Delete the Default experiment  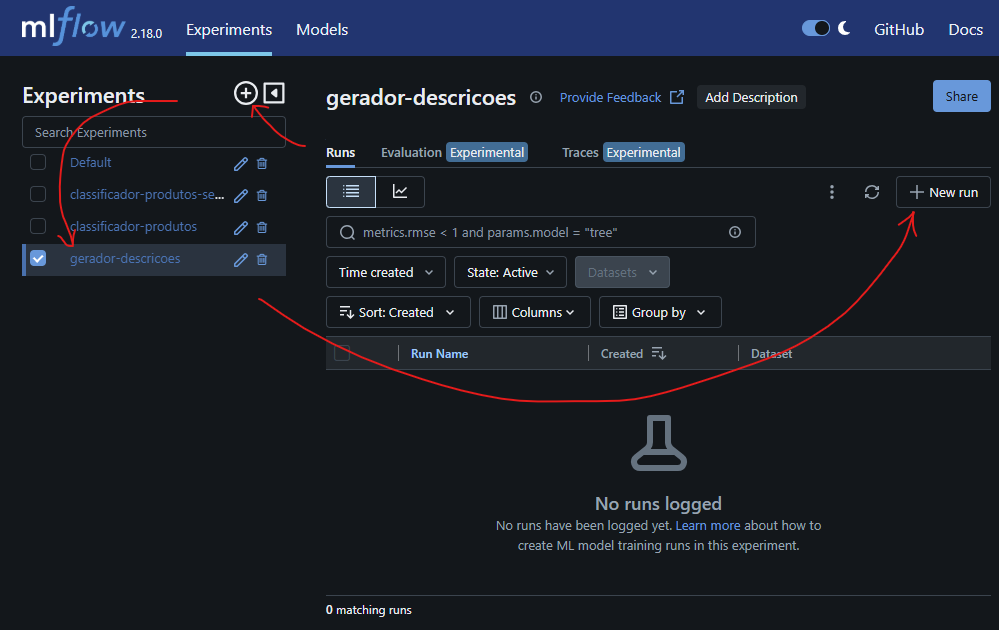tap(262, 164)
